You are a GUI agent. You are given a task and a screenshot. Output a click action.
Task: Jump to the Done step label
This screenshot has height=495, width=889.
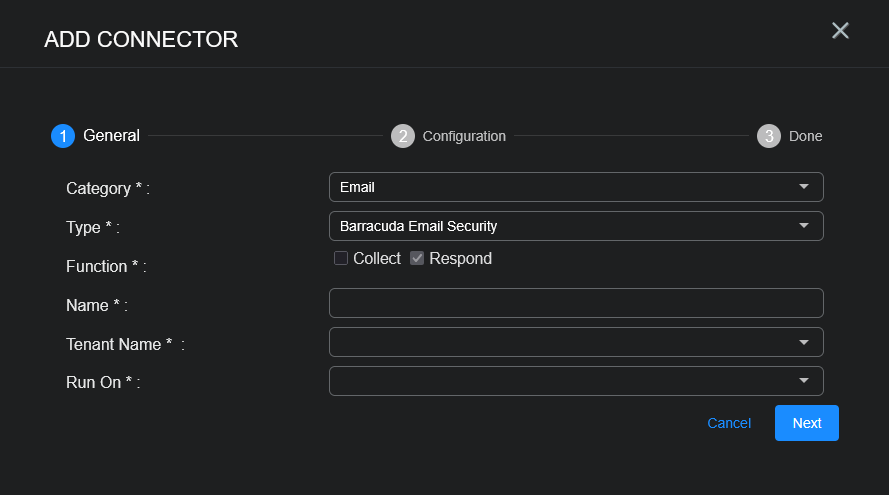point(805,136)
